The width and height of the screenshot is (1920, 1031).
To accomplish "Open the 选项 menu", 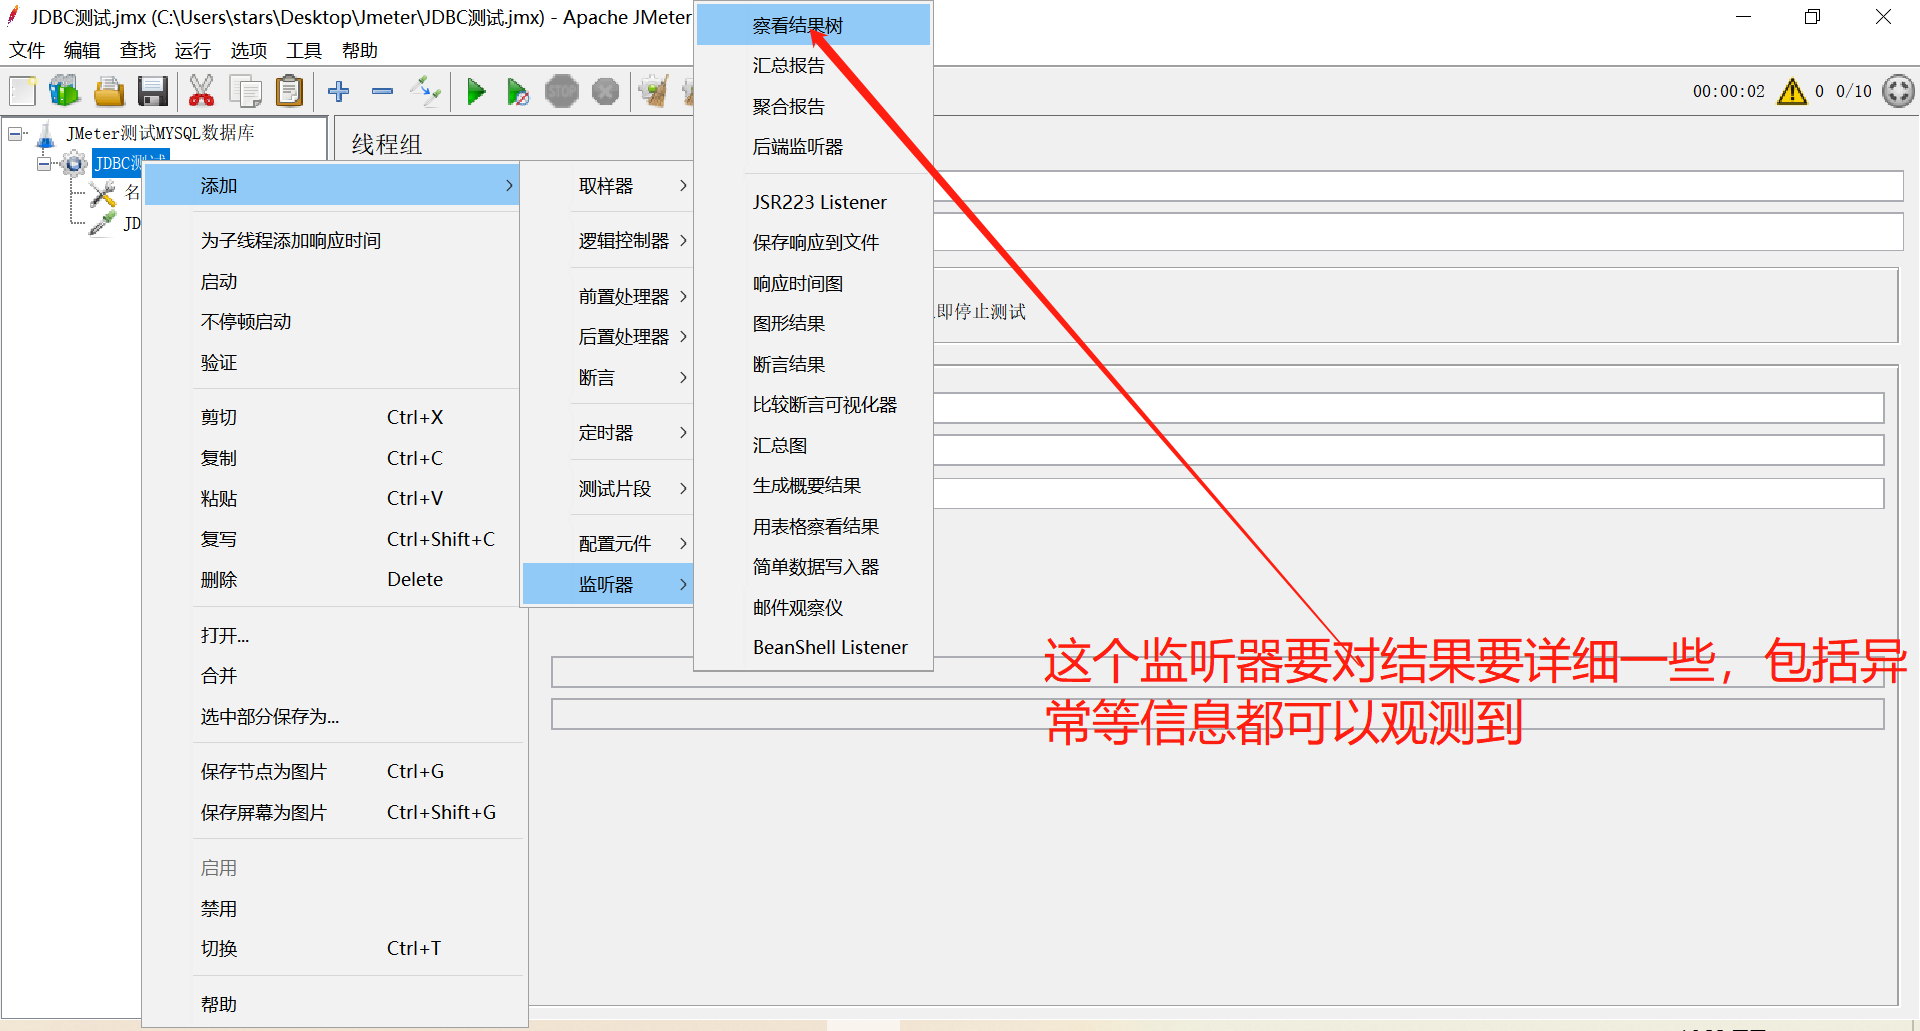I will 247,50.
